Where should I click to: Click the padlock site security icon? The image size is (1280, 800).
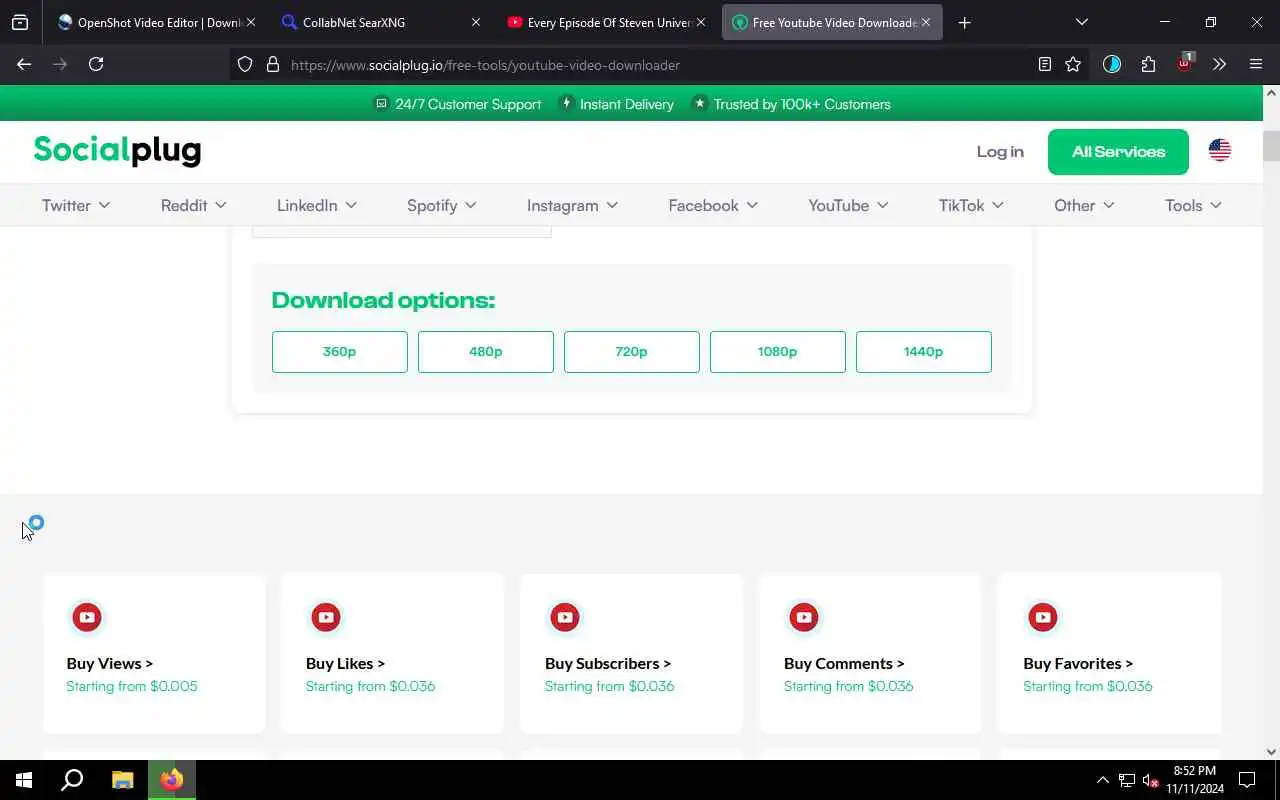coord(272,64)
